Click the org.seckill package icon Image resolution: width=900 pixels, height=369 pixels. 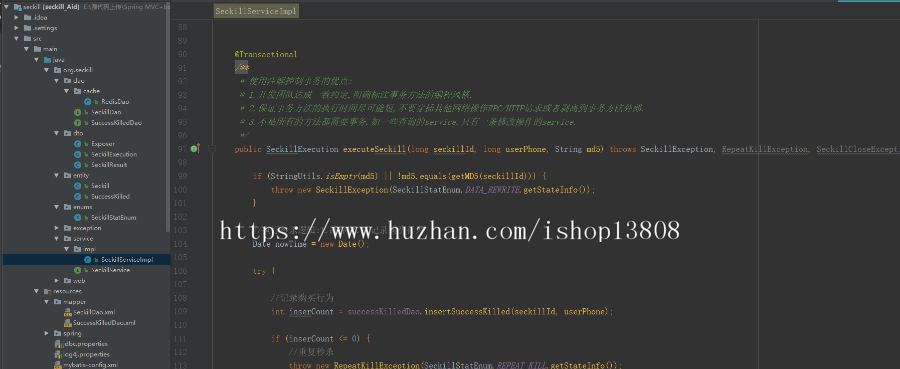point(57,70)
